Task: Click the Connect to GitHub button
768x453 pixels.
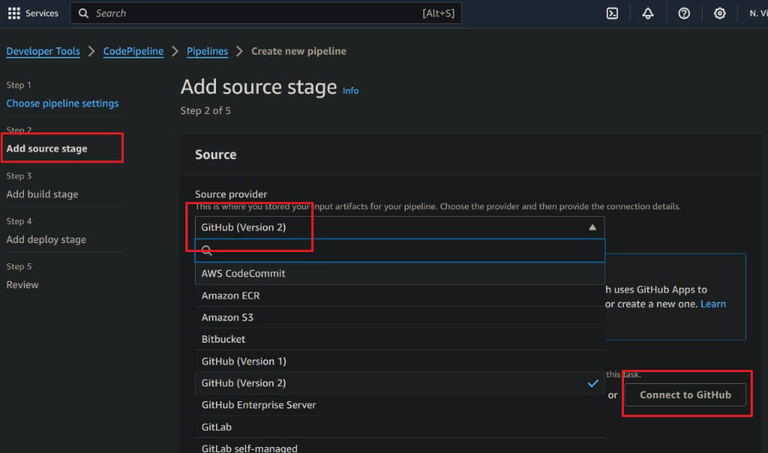Action: [x=685, y=395]
